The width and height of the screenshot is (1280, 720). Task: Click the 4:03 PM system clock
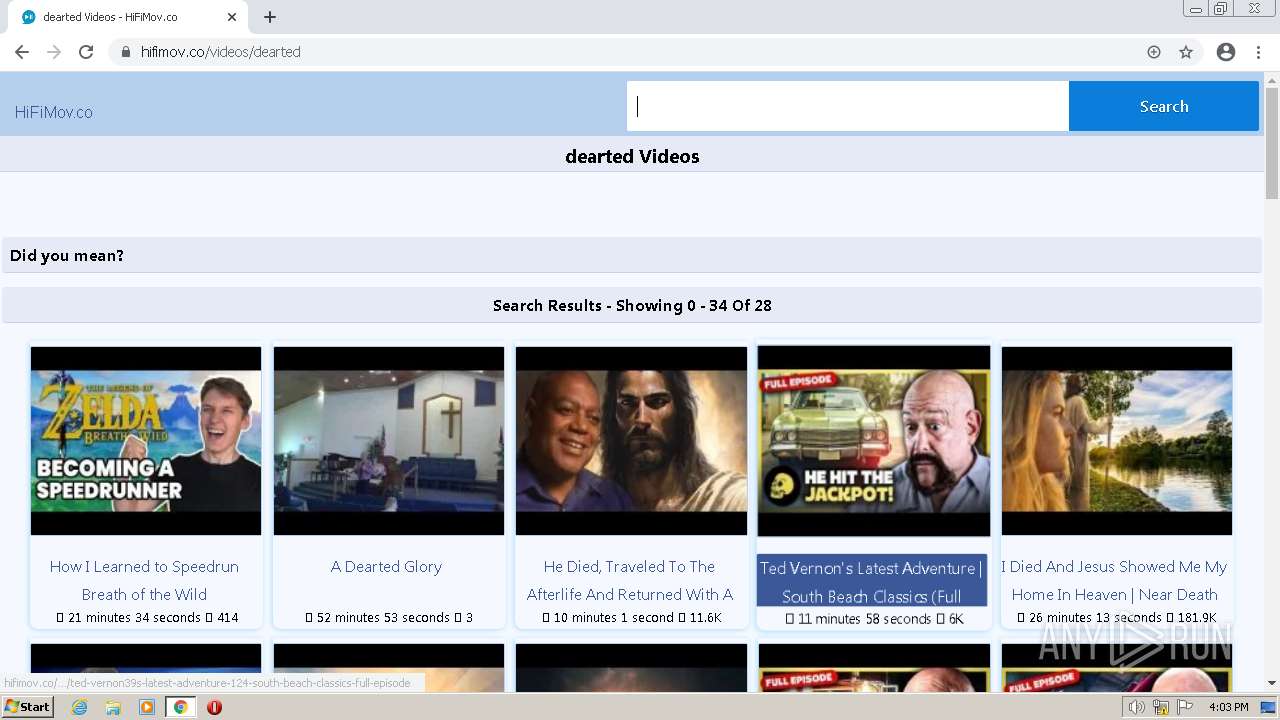click(x=1228, y=707)
